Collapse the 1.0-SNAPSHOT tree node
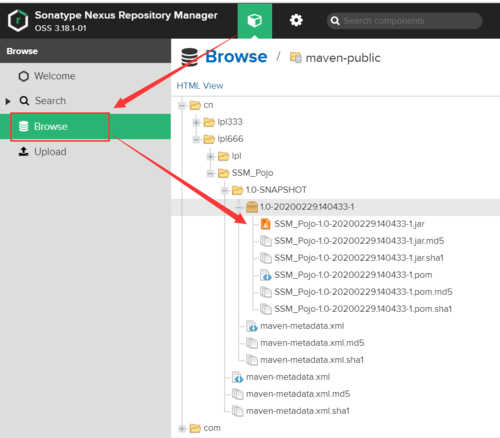The width and height of the screenshot is (500, 438). coord(225,190)
